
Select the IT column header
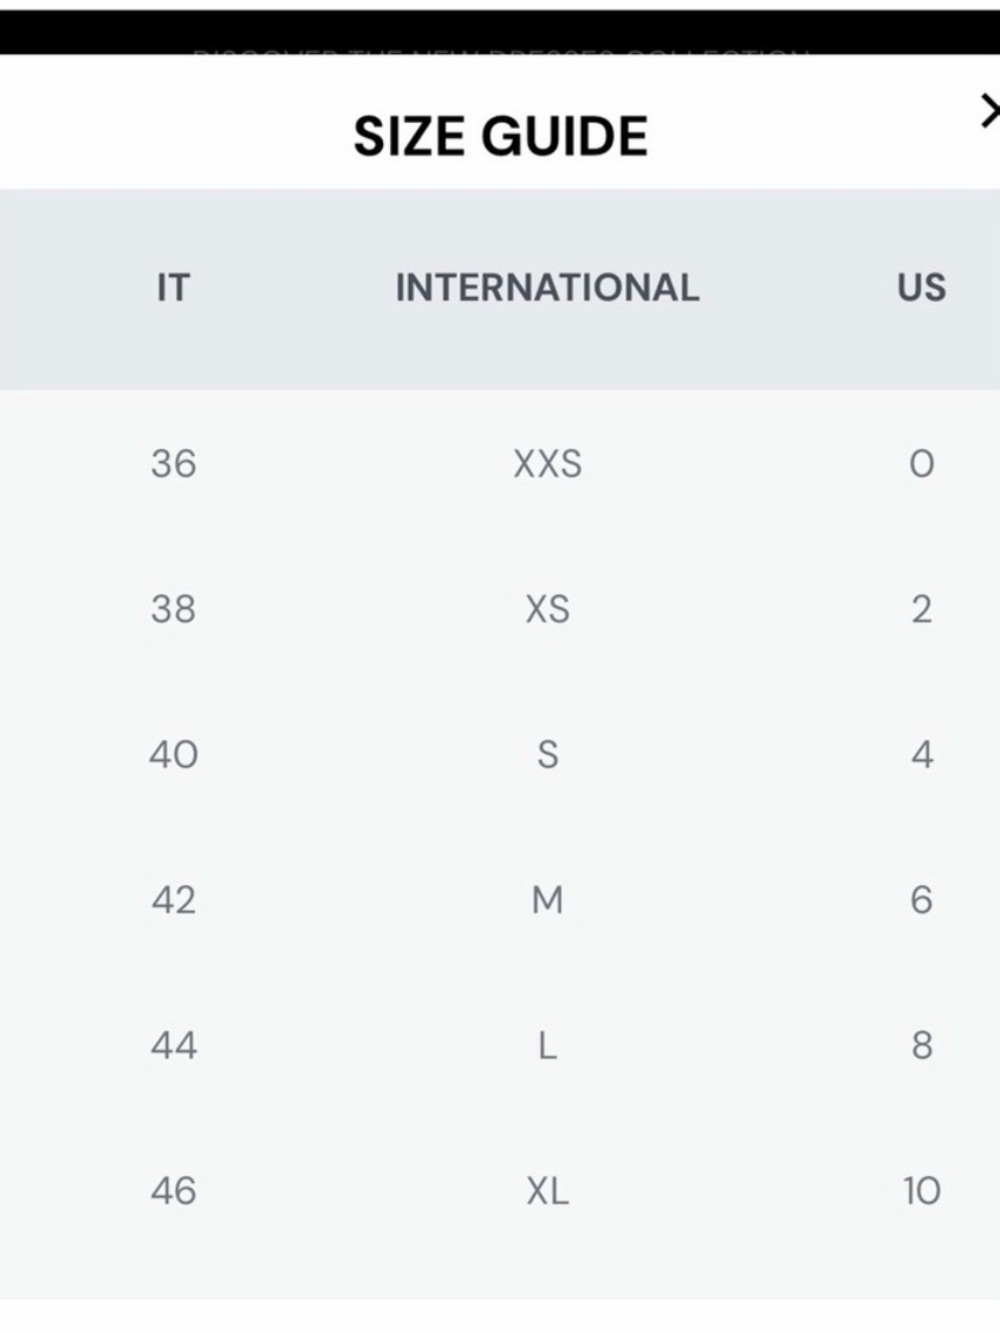(x=173, y=288)
